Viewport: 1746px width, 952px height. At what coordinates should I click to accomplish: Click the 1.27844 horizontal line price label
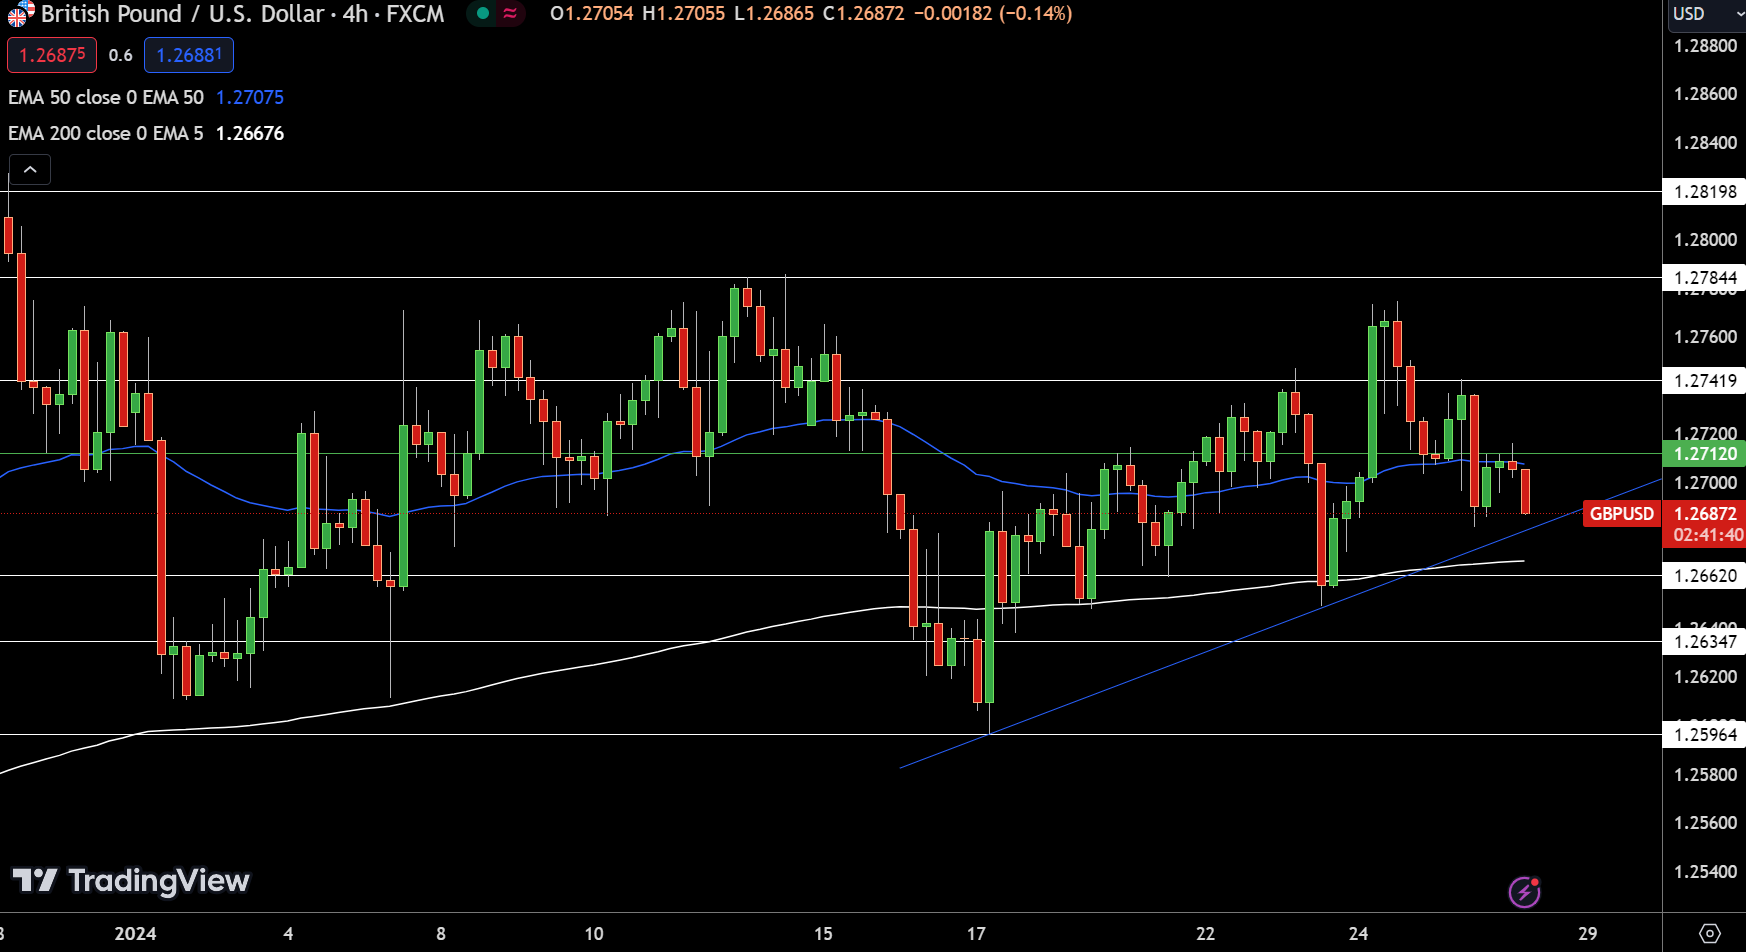1705,278
